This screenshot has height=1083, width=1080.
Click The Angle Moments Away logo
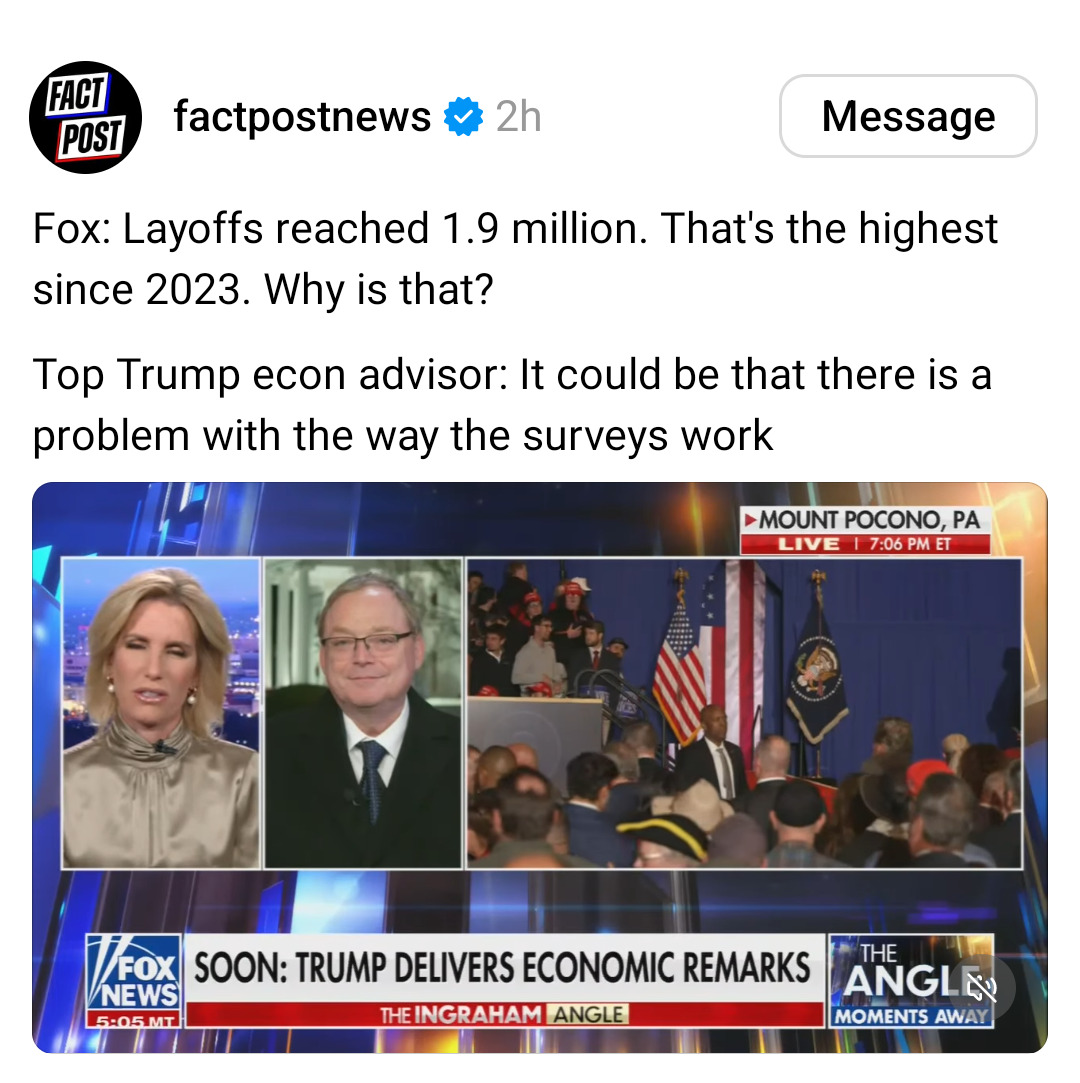pos(911,981)
